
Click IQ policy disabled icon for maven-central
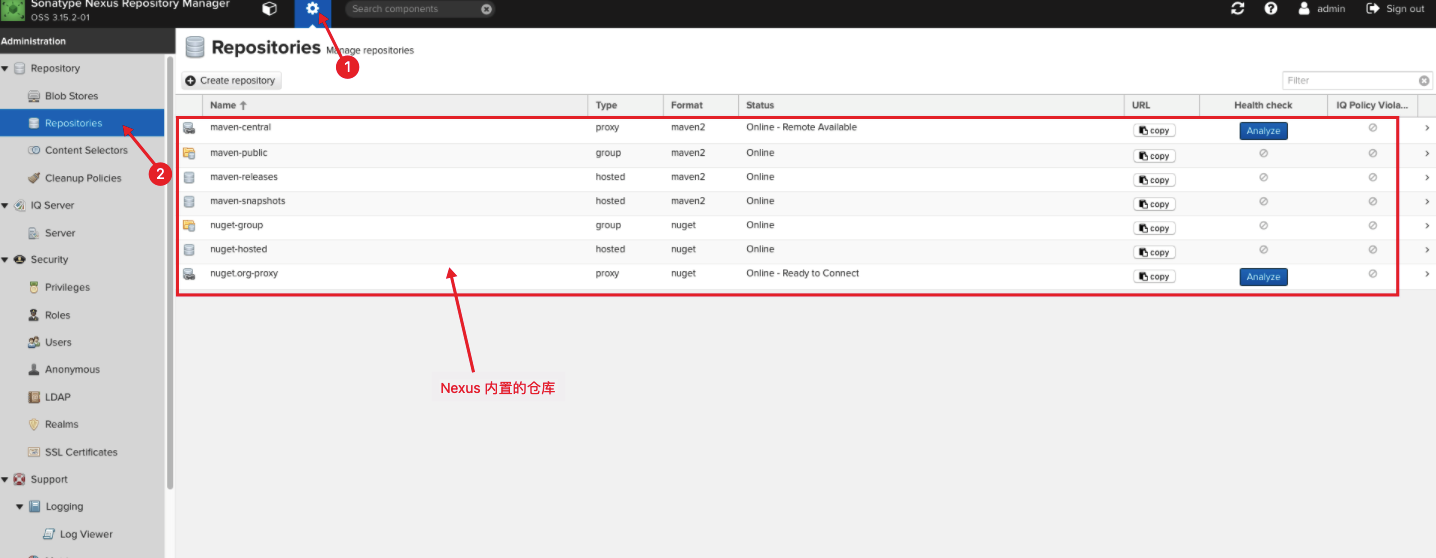tap(1372, 128)
